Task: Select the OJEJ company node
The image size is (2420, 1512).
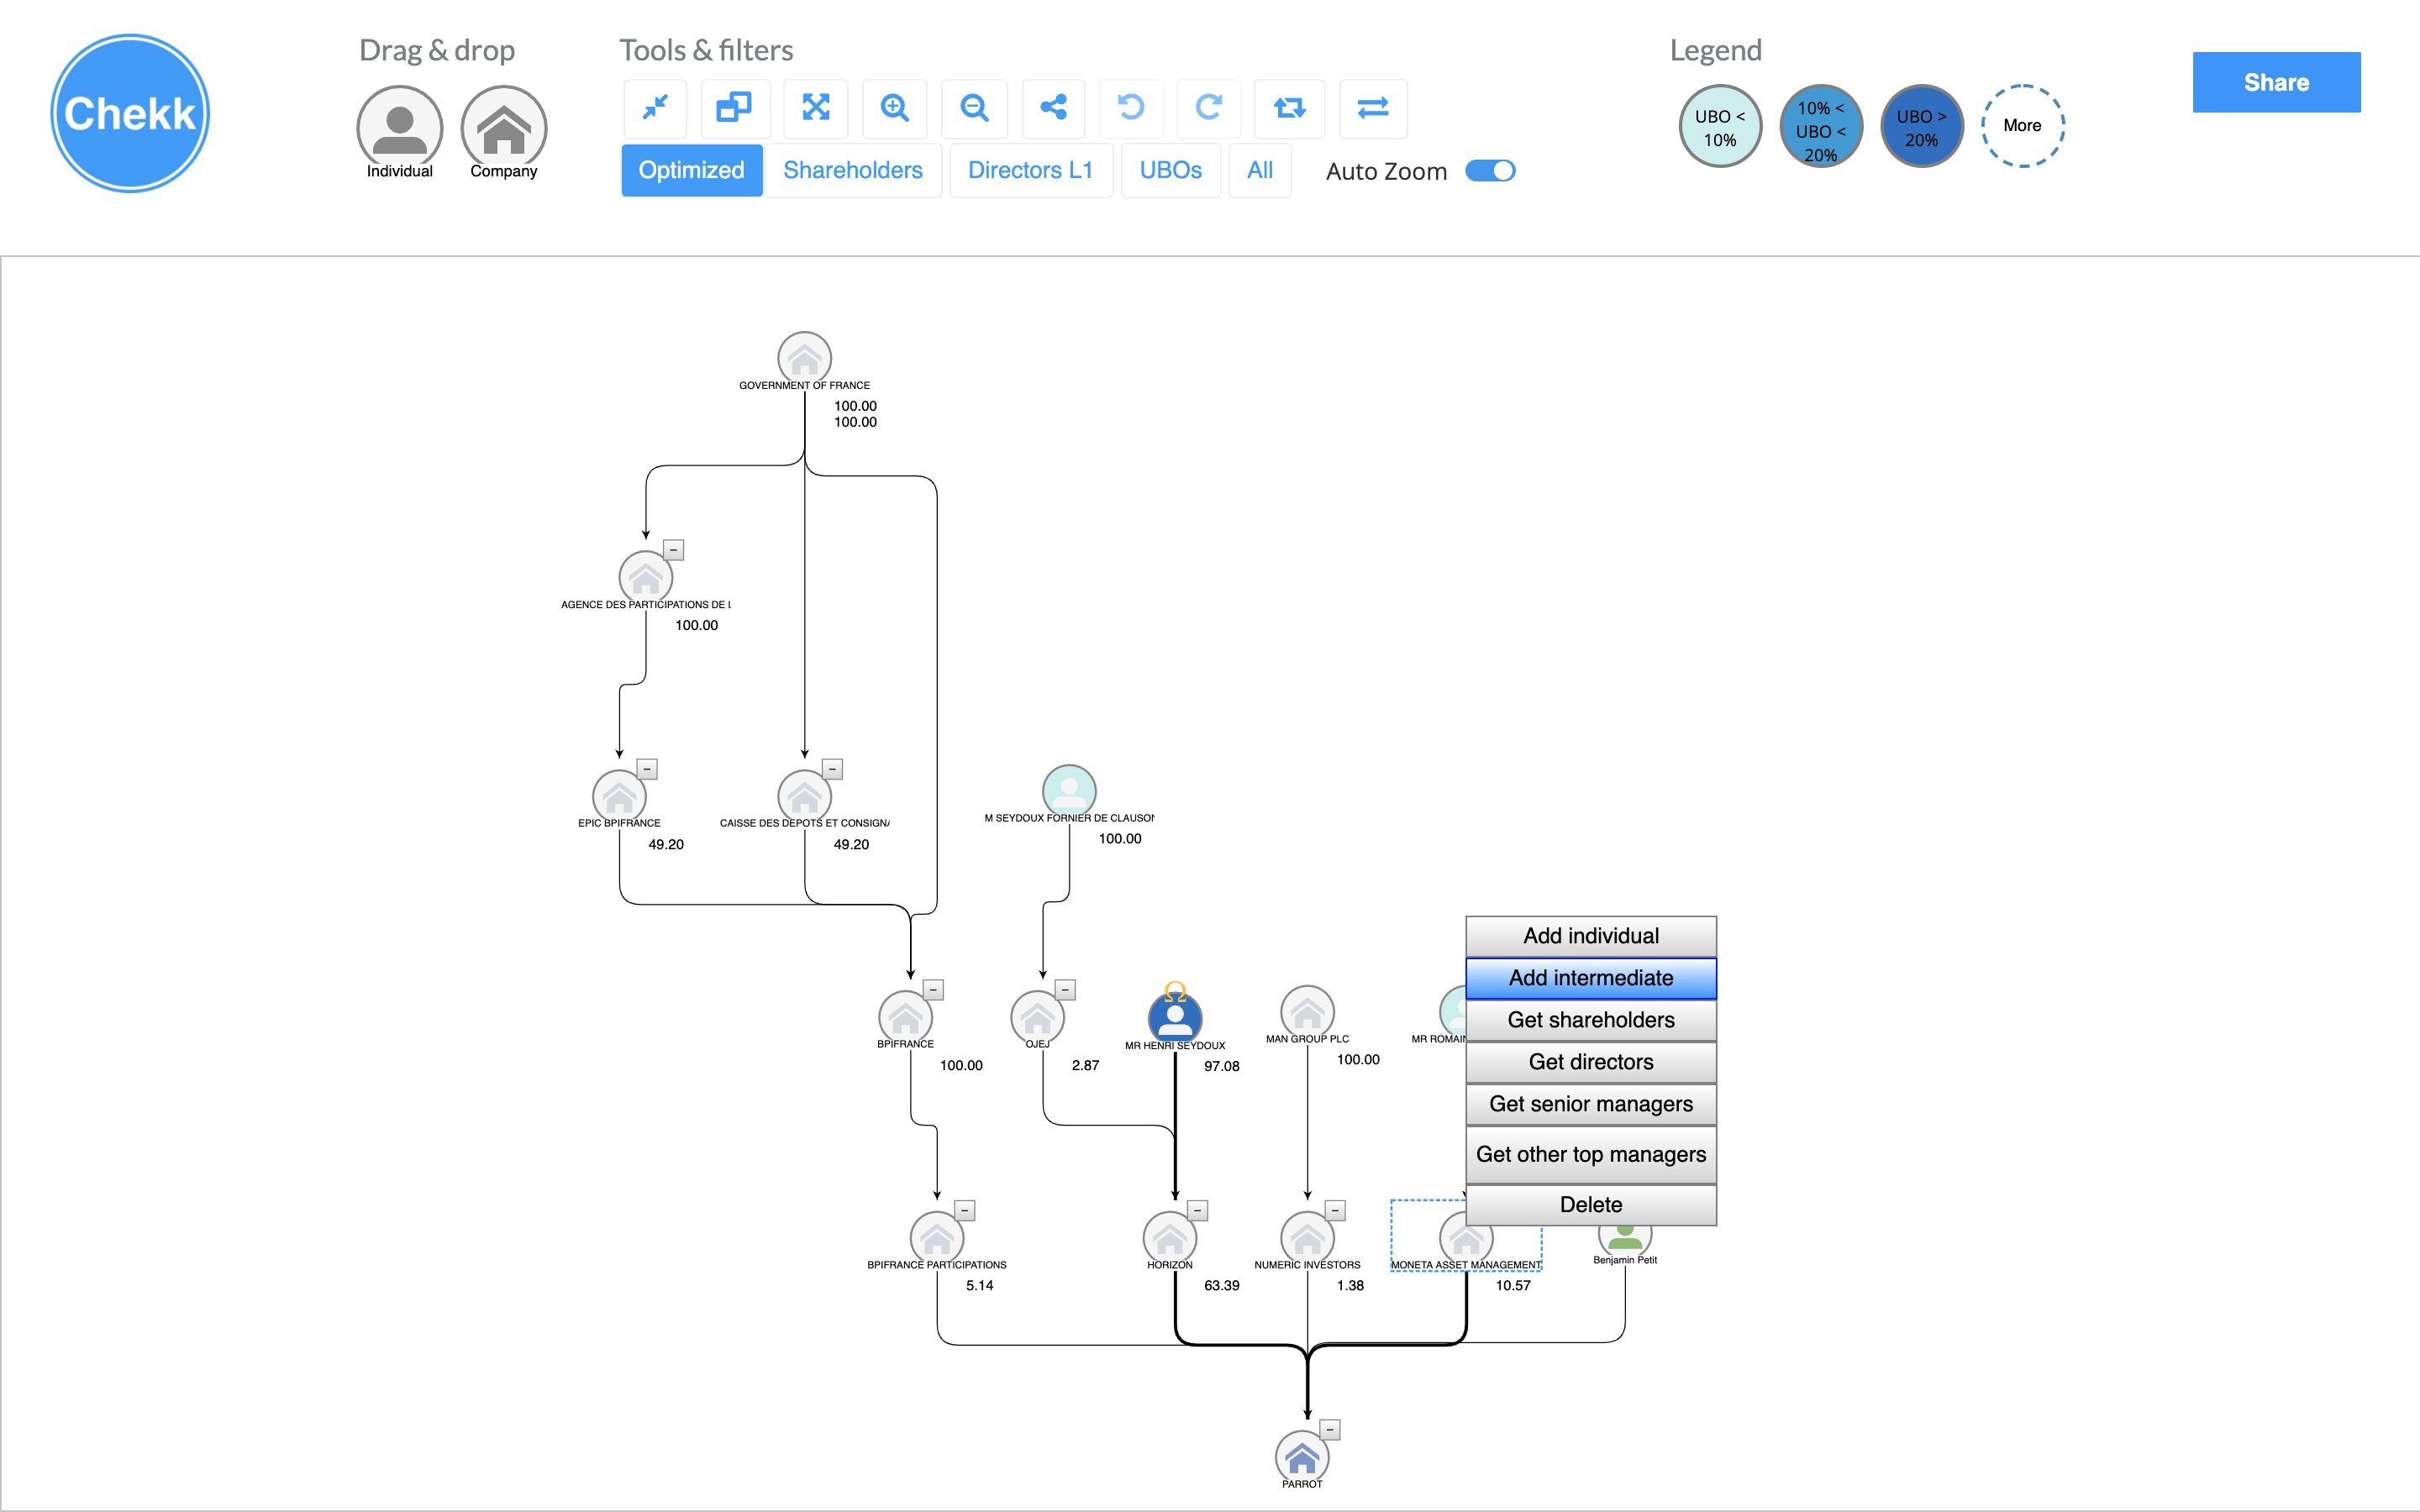Action: 1038,1017
